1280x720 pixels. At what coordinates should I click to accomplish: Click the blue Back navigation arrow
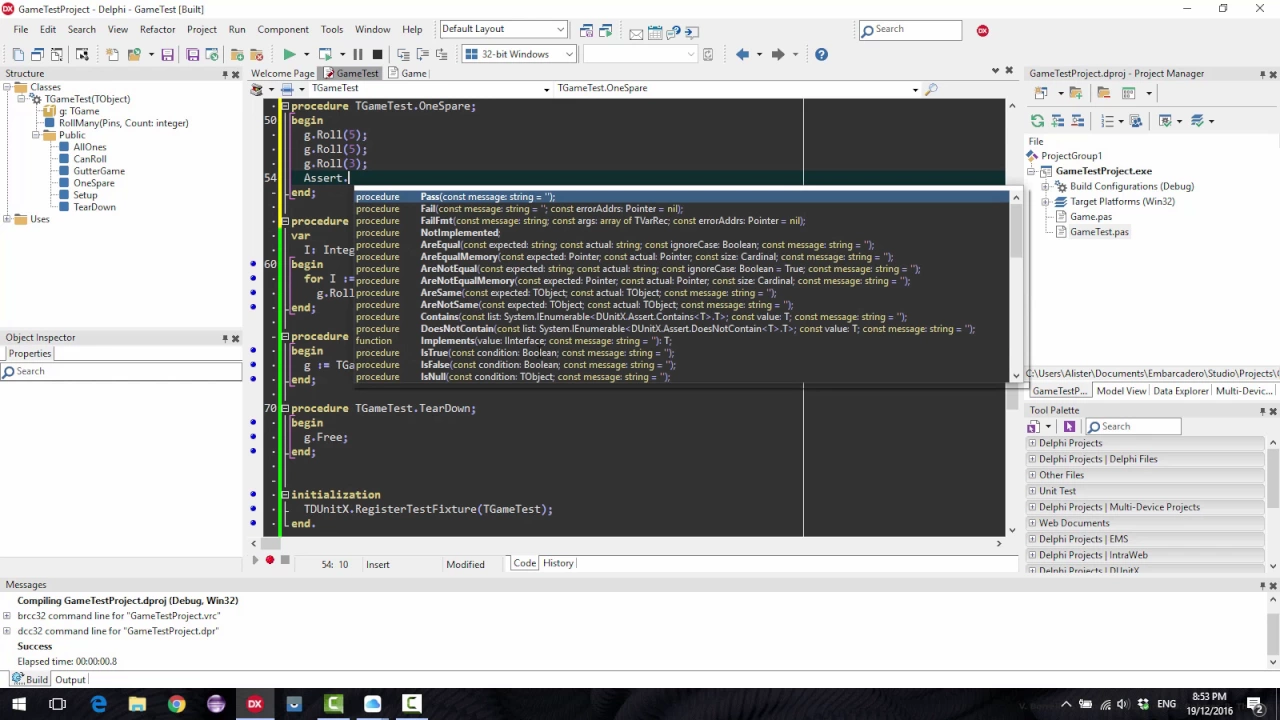pyautogui.click(x=742, y=54)
